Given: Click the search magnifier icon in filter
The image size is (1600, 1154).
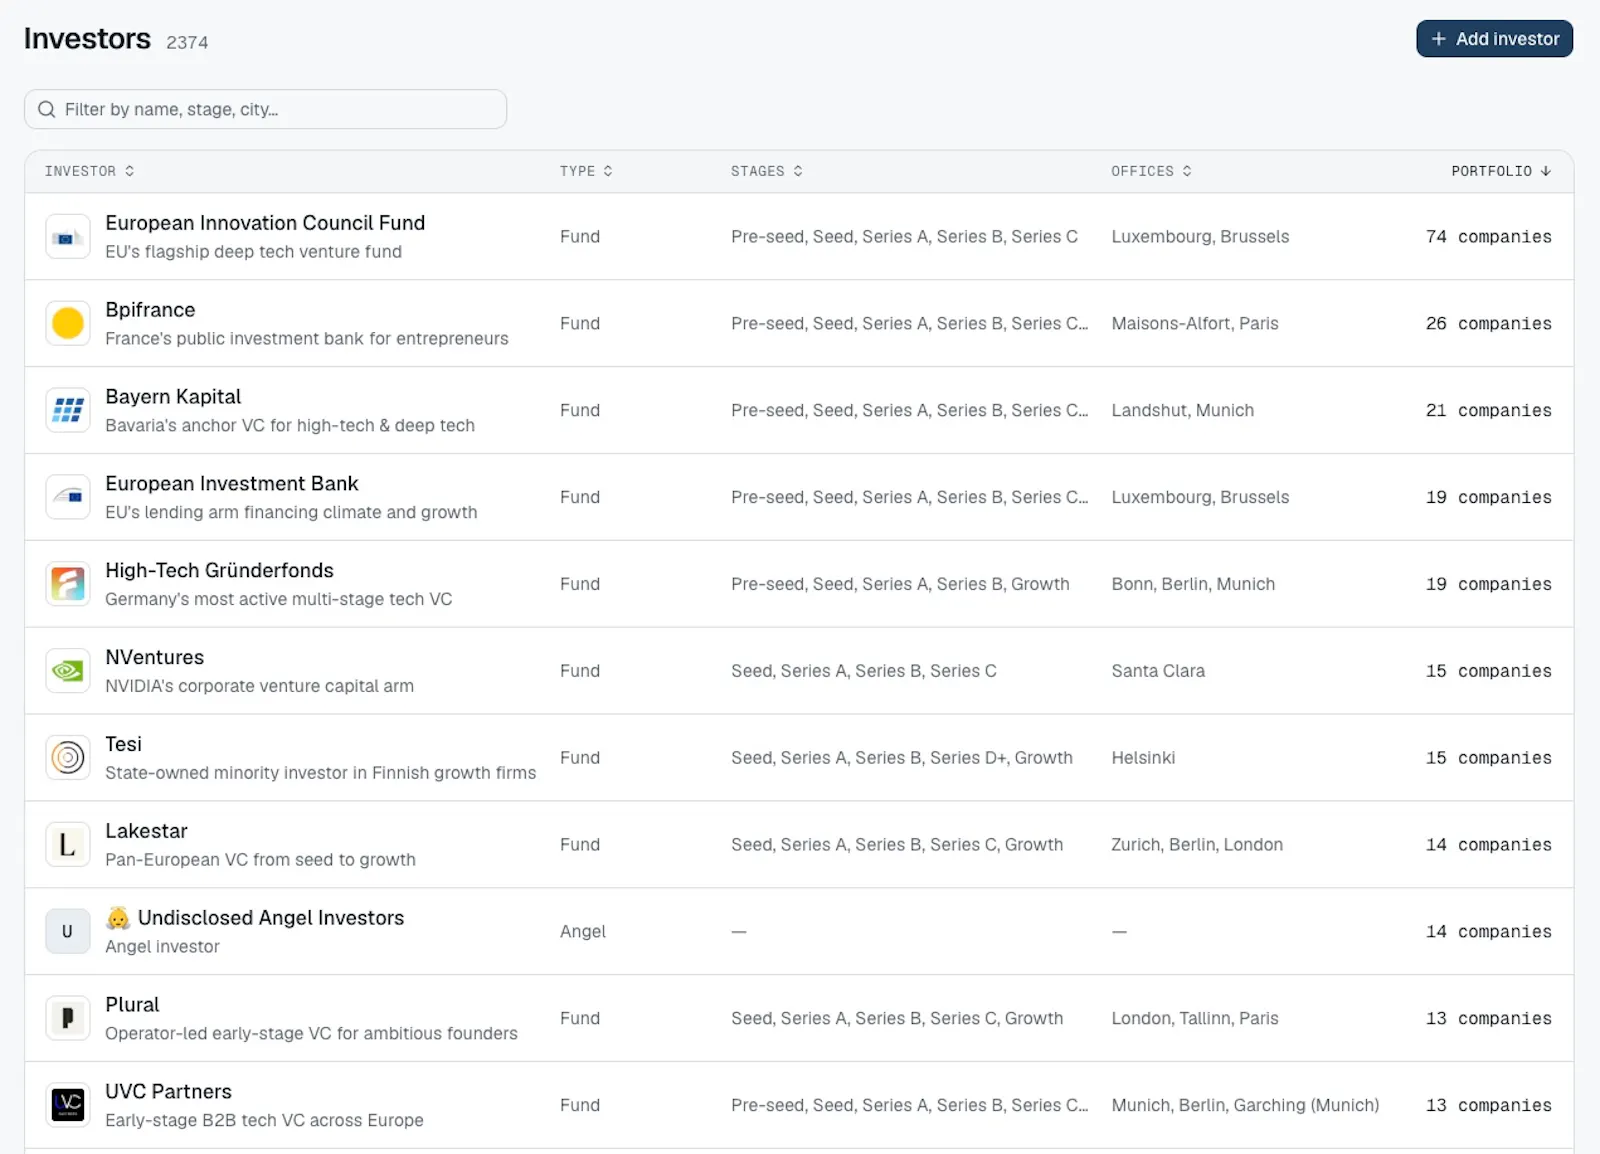Looking at the screenshot, I should pos(46,109).
